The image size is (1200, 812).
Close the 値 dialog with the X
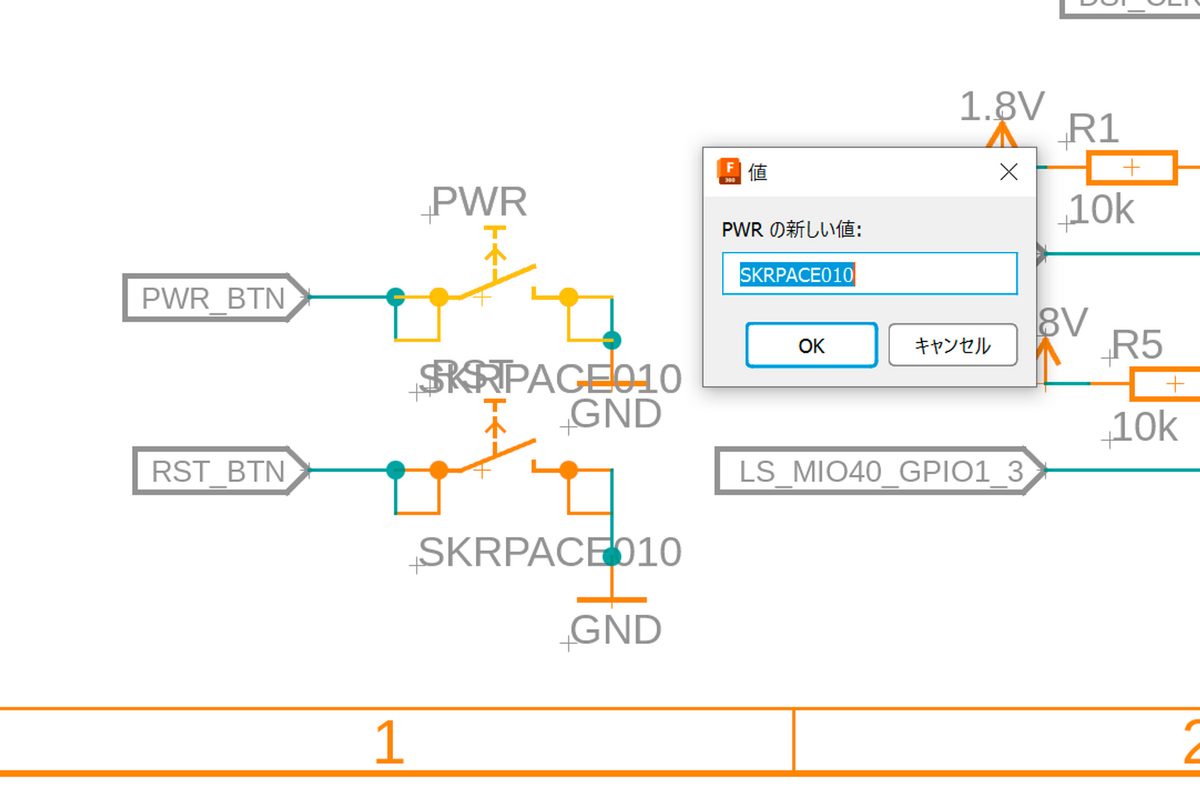pos(1008,171)
